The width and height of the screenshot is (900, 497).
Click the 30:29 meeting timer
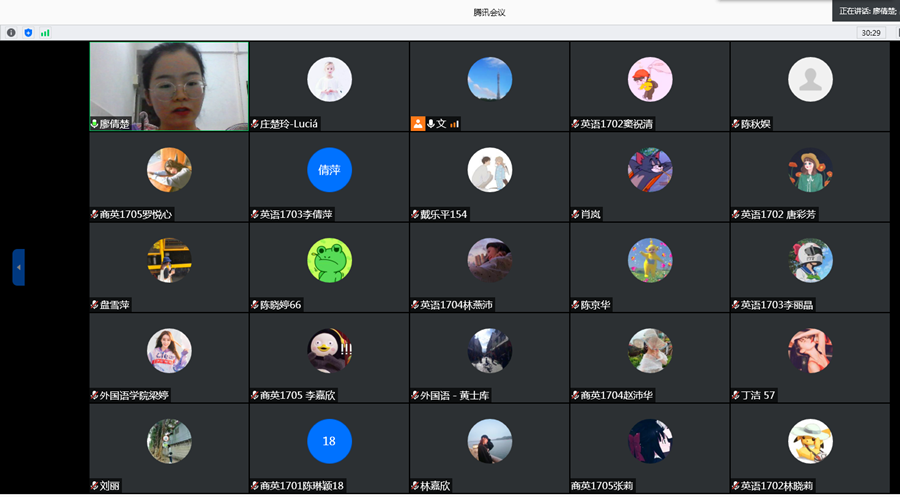(x=871, y=33)
